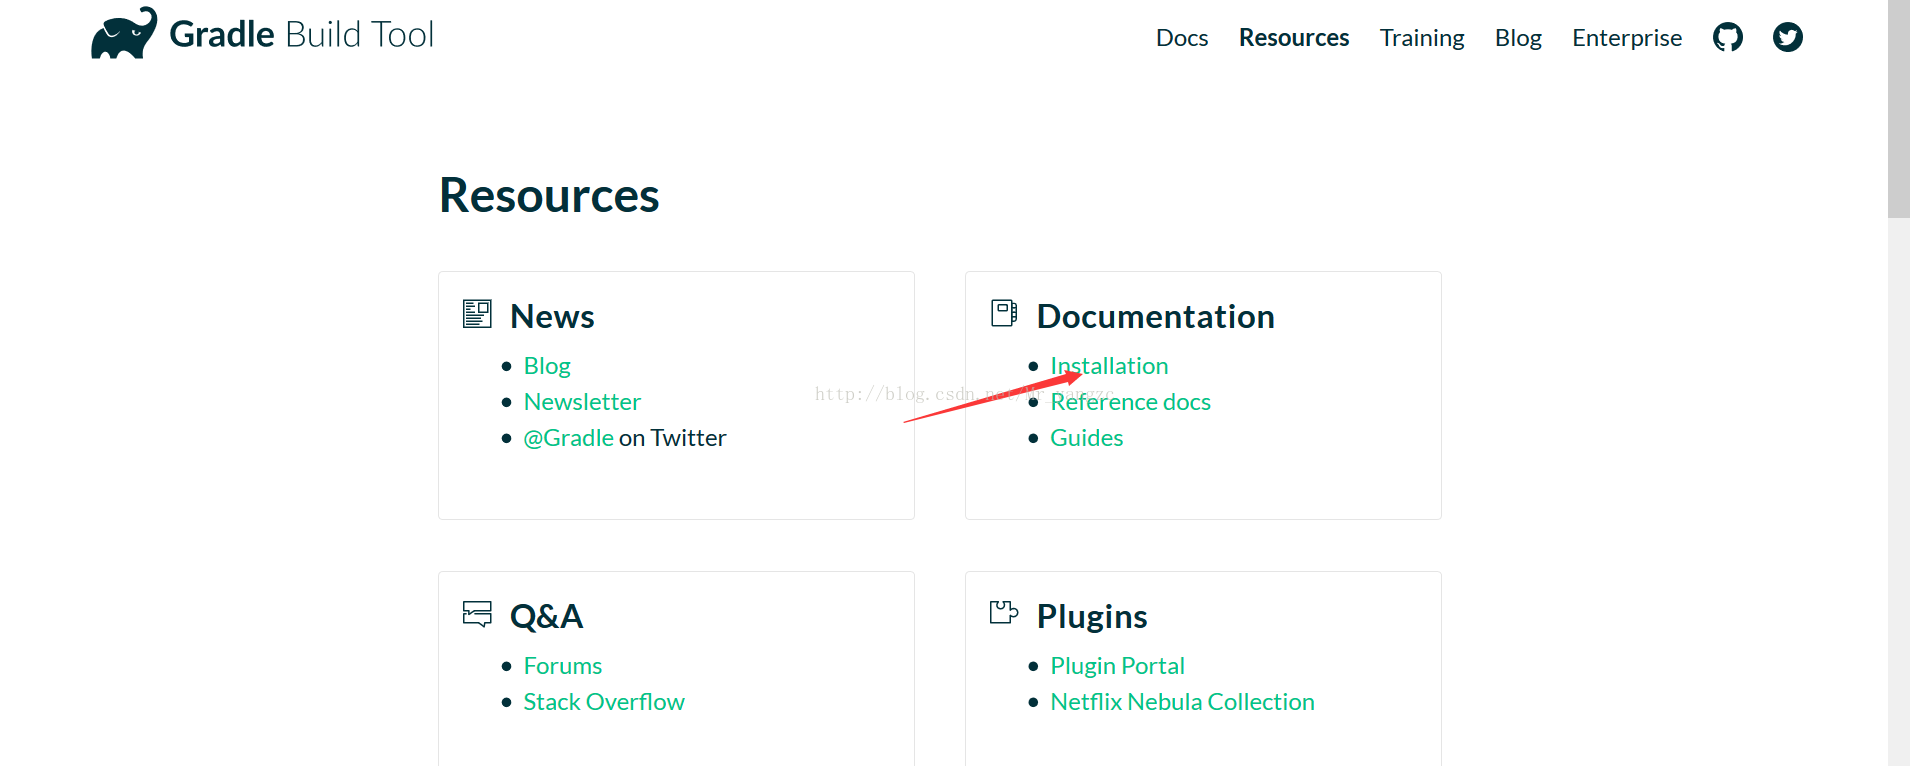Go to the Training page
Screen dimensions: 1910x766
coord(1422,38)
